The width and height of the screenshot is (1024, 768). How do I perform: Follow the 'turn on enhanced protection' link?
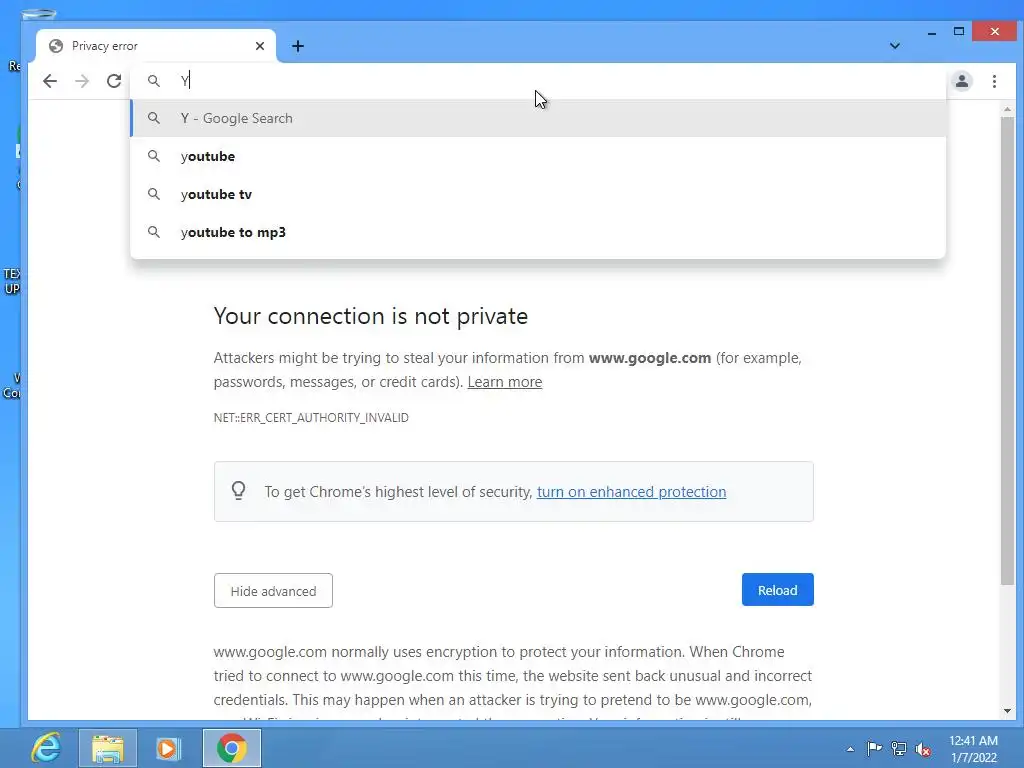(x=631, y=492)
